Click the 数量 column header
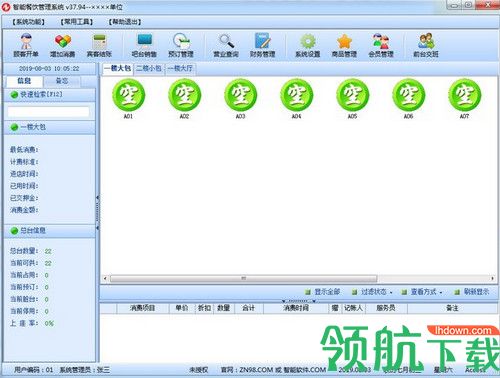 (x=223, y=308)
